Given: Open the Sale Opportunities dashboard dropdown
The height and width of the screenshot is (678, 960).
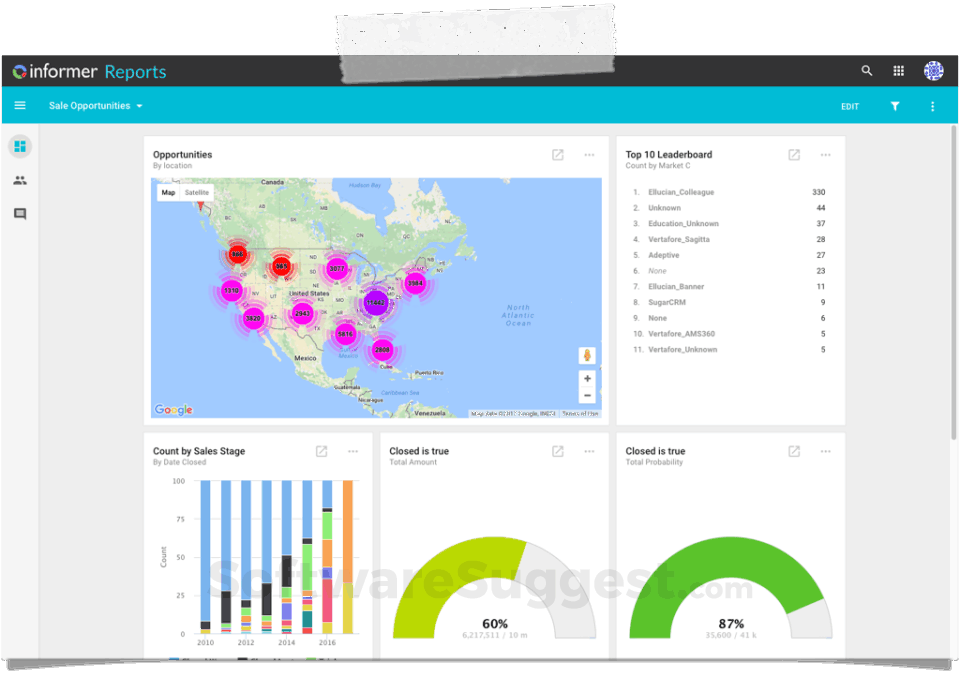Looking at the screenshot, I should coord(95,106).
